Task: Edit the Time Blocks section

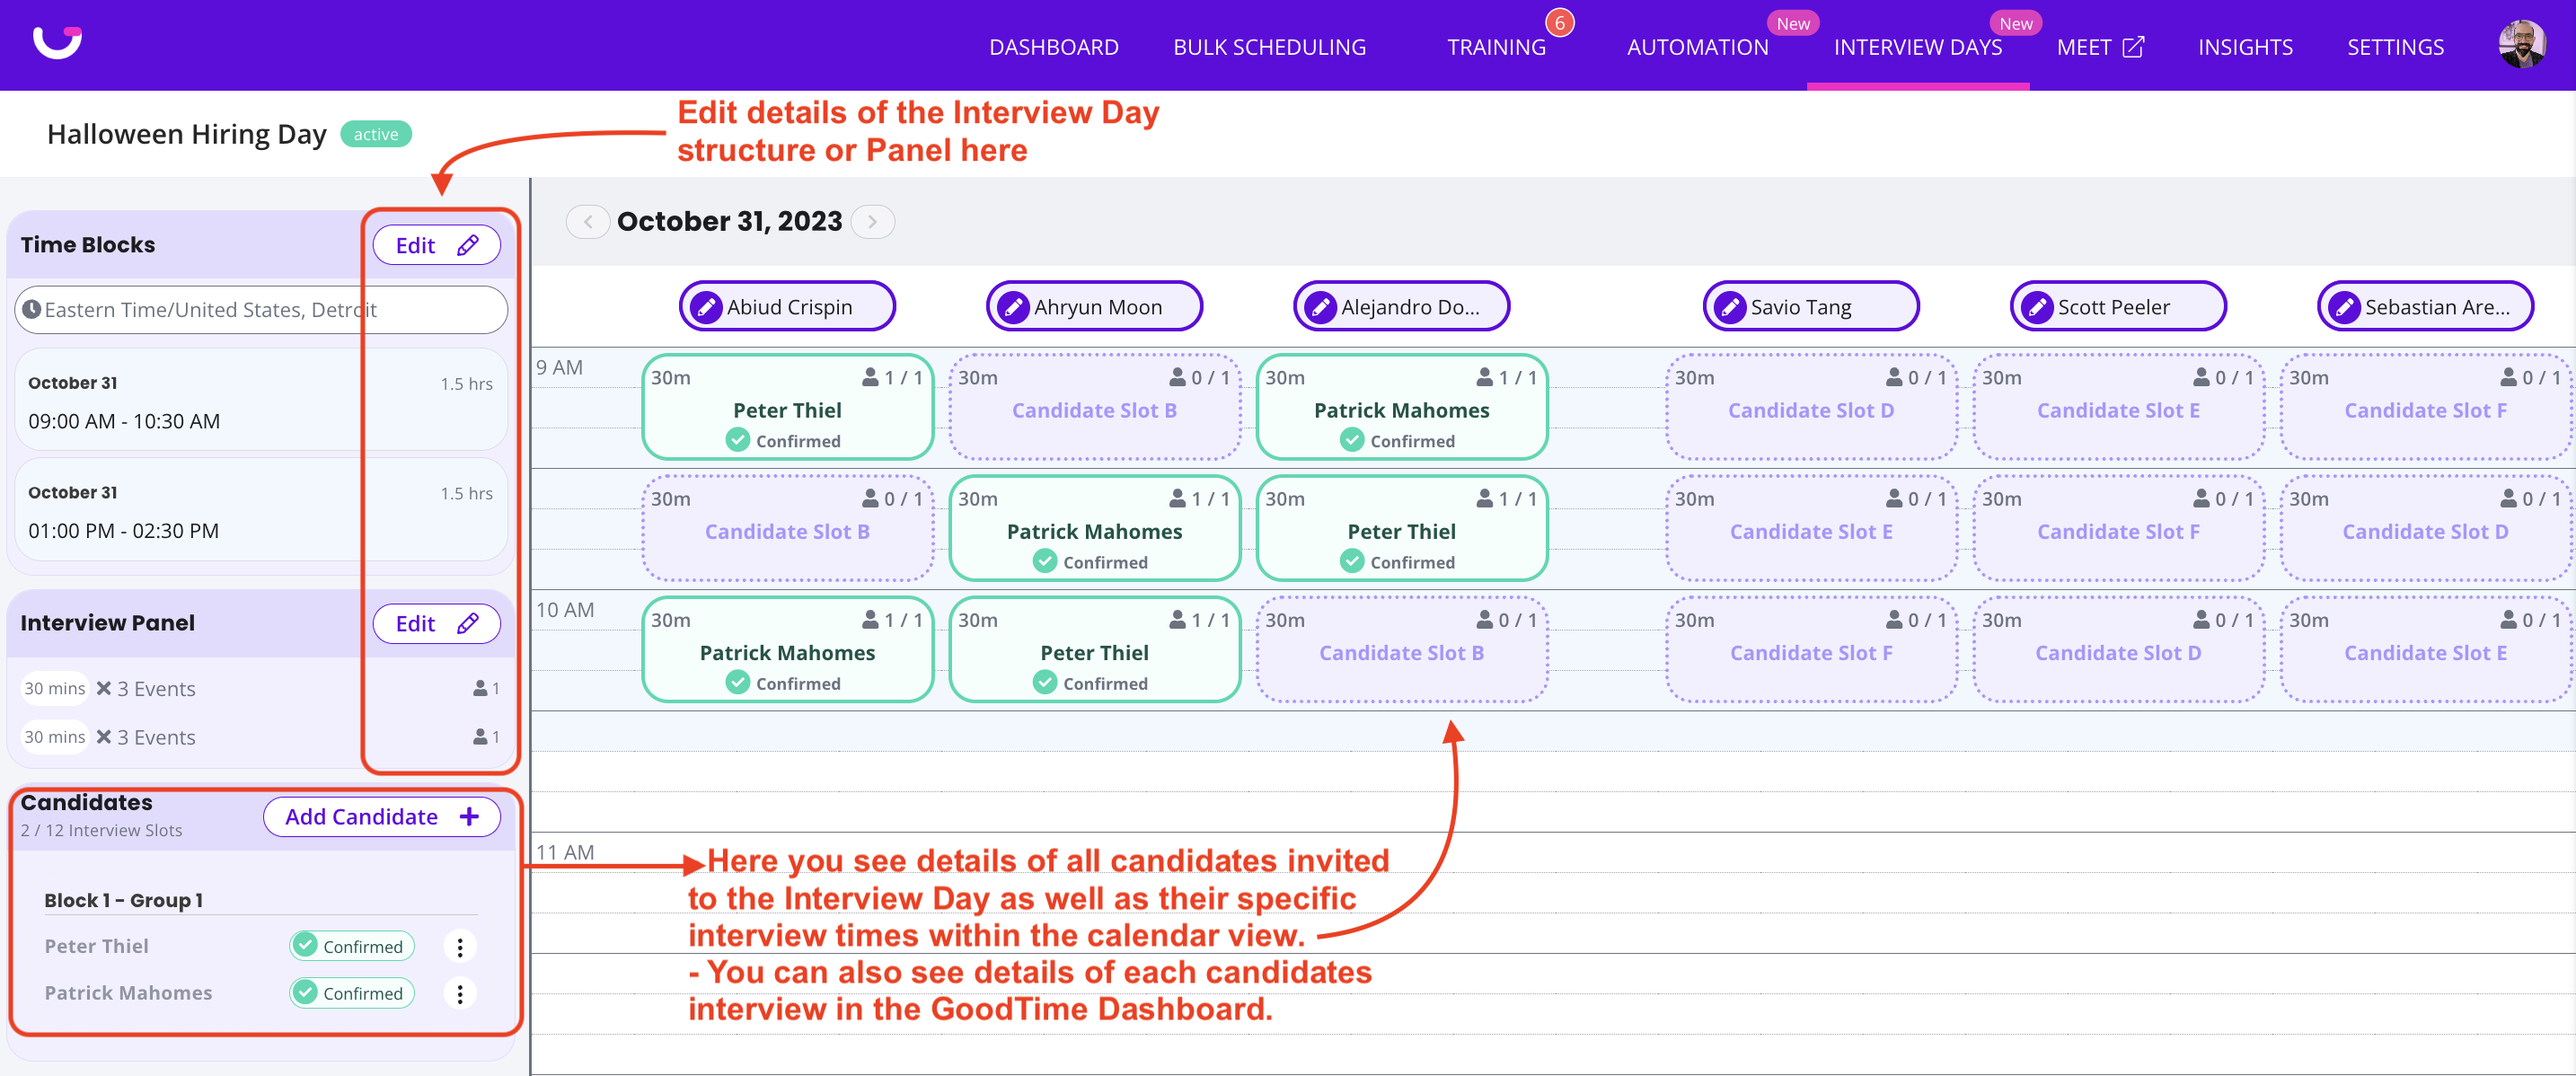Action: click(436, 245)
